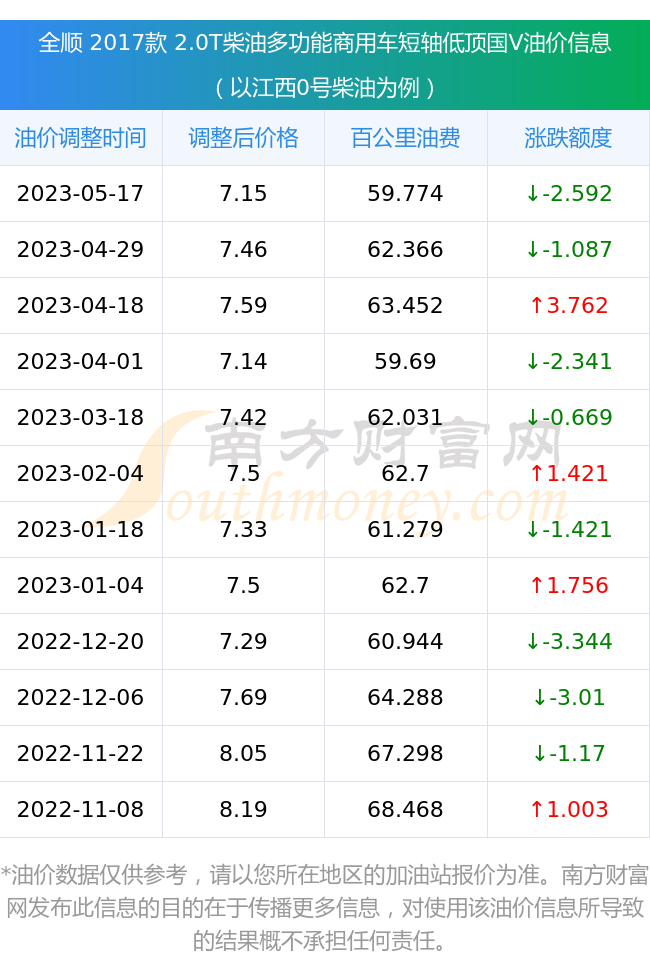Viewport: 650px width, 957px height.
Task: Click the disclaimer text at the bottom
Action: point(325,907)
